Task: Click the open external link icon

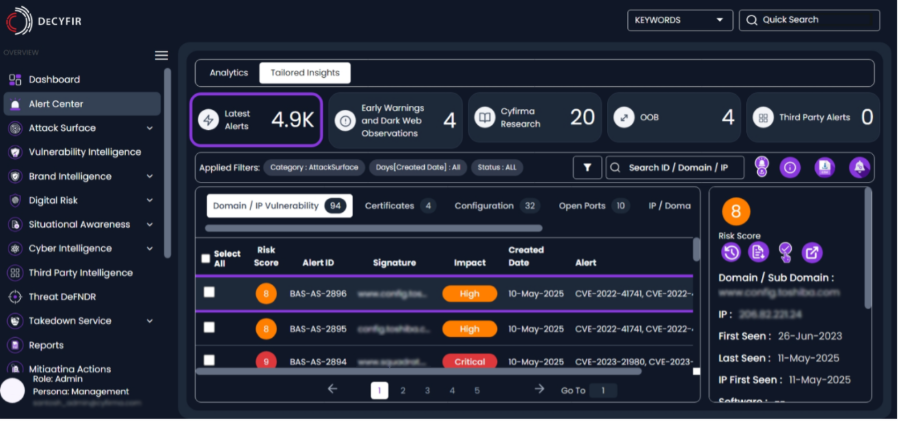Action: click(x=812, y=252)
